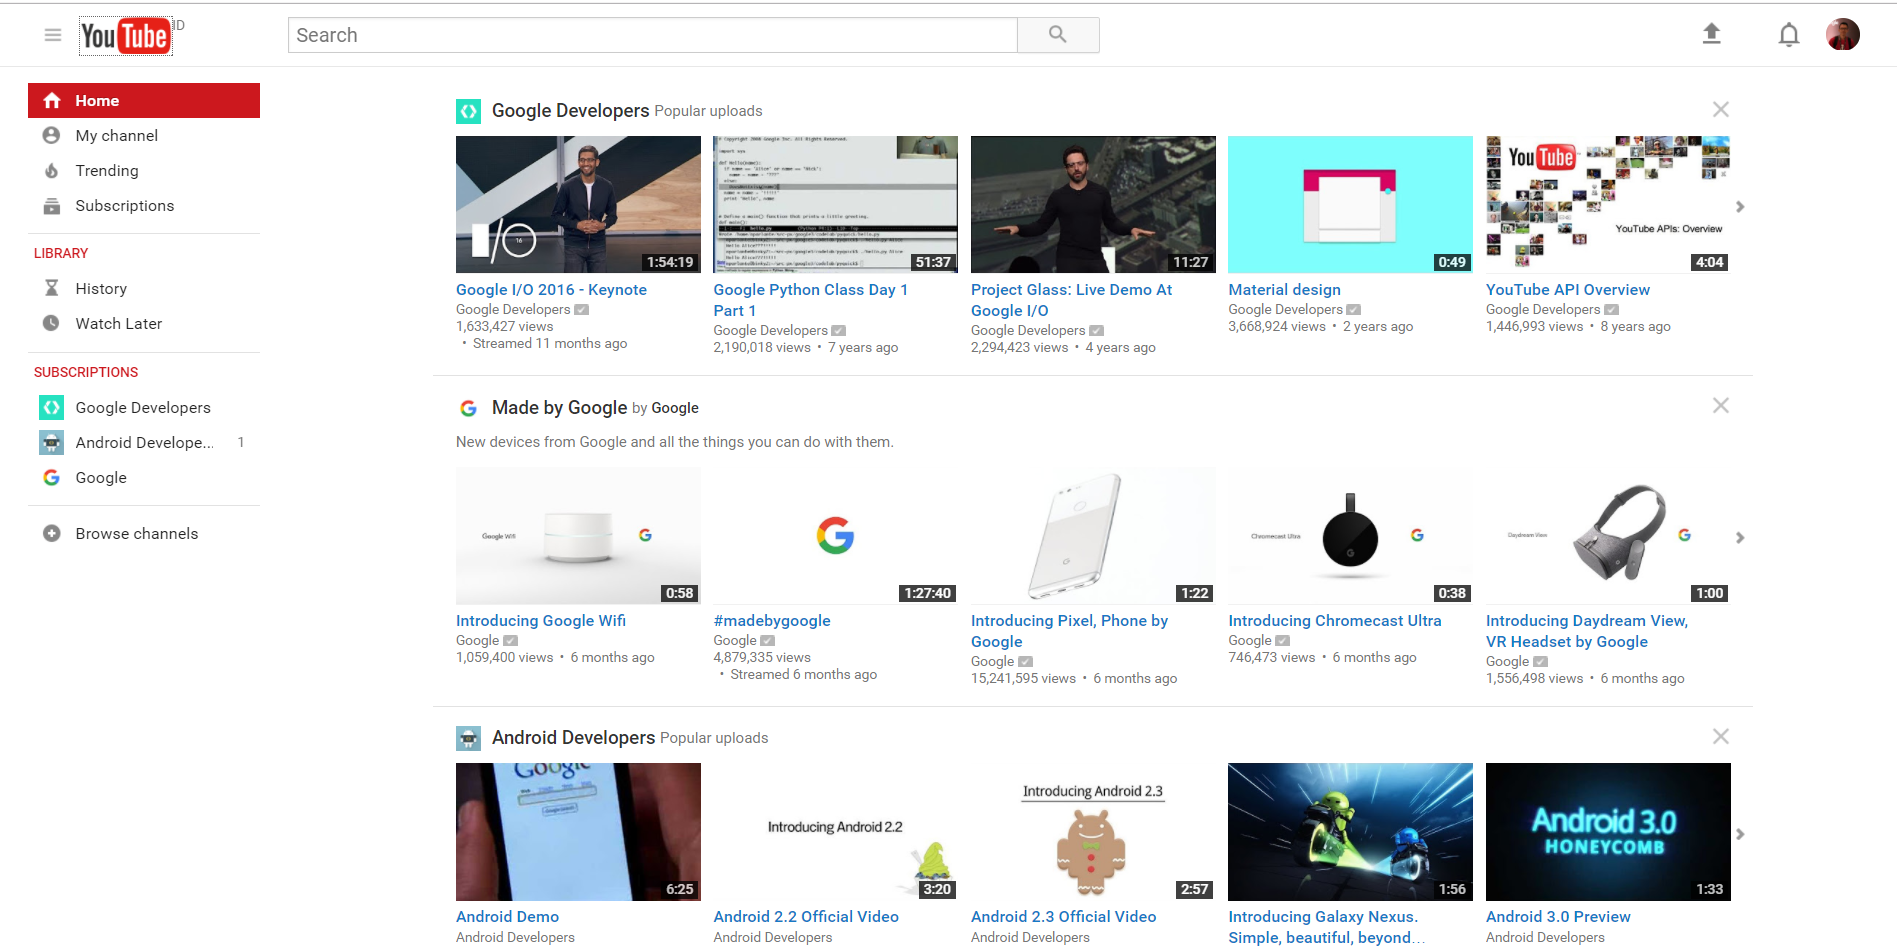Click the Browse channels plus icon
Viewport: 1897px width, 948px height.
[51, 533]
